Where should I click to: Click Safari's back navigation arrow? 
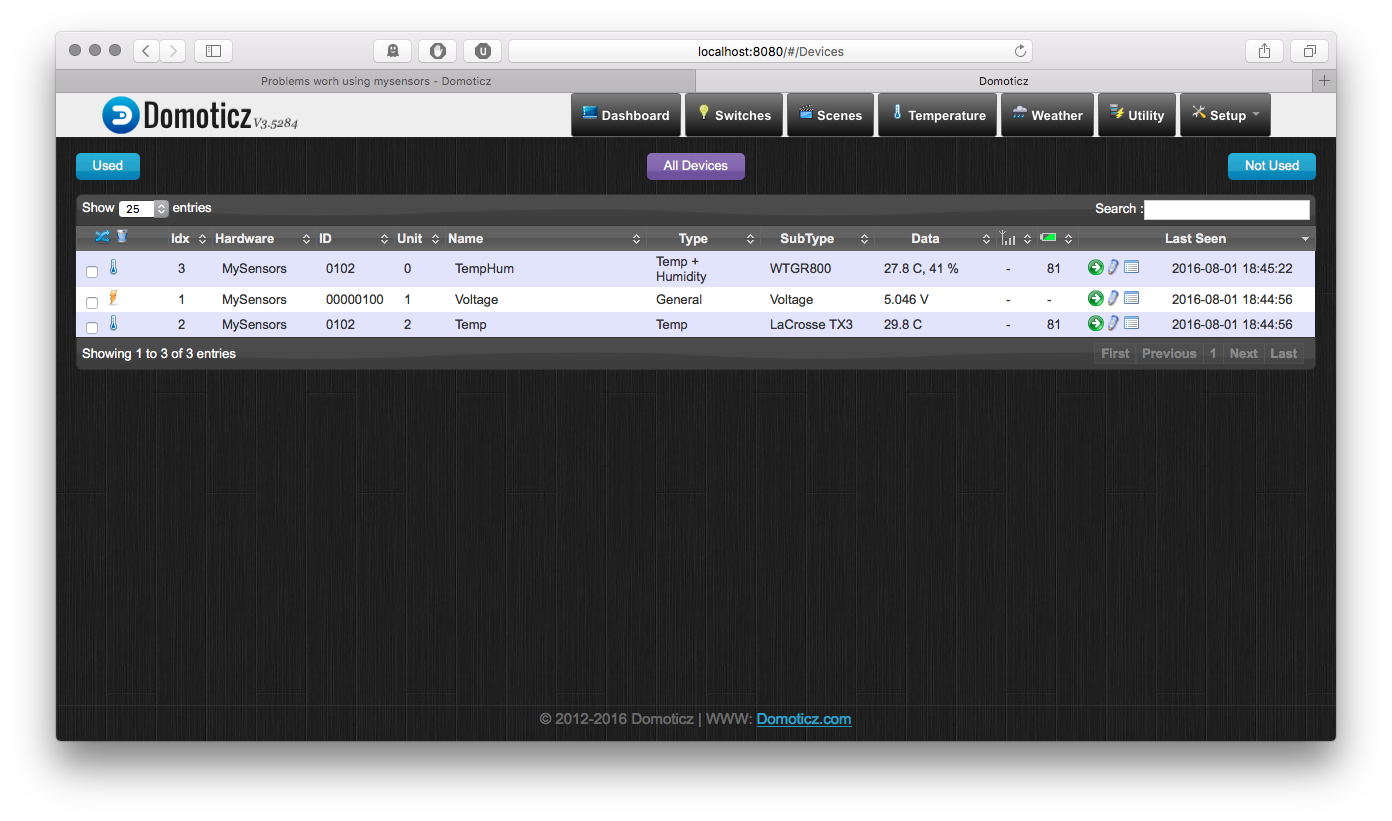coord(146,51)
